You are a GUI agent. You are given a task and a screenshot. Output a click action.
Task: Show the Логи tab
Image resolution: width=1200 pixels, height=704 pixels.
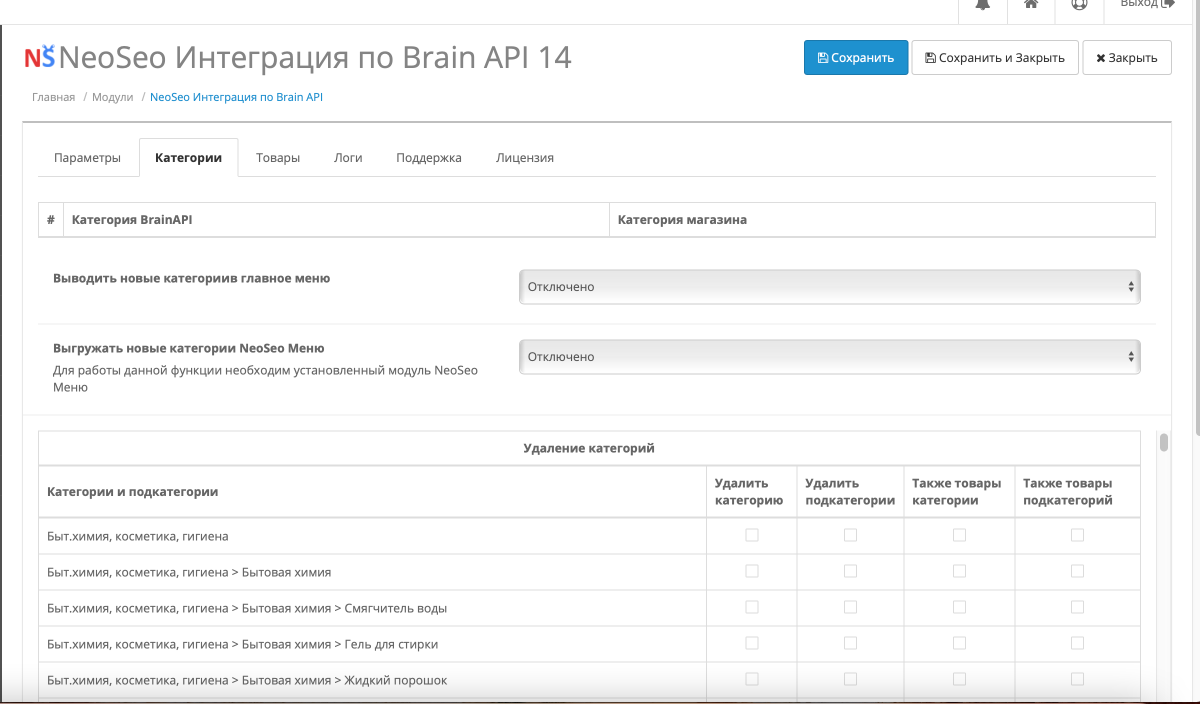click(348, 158)
